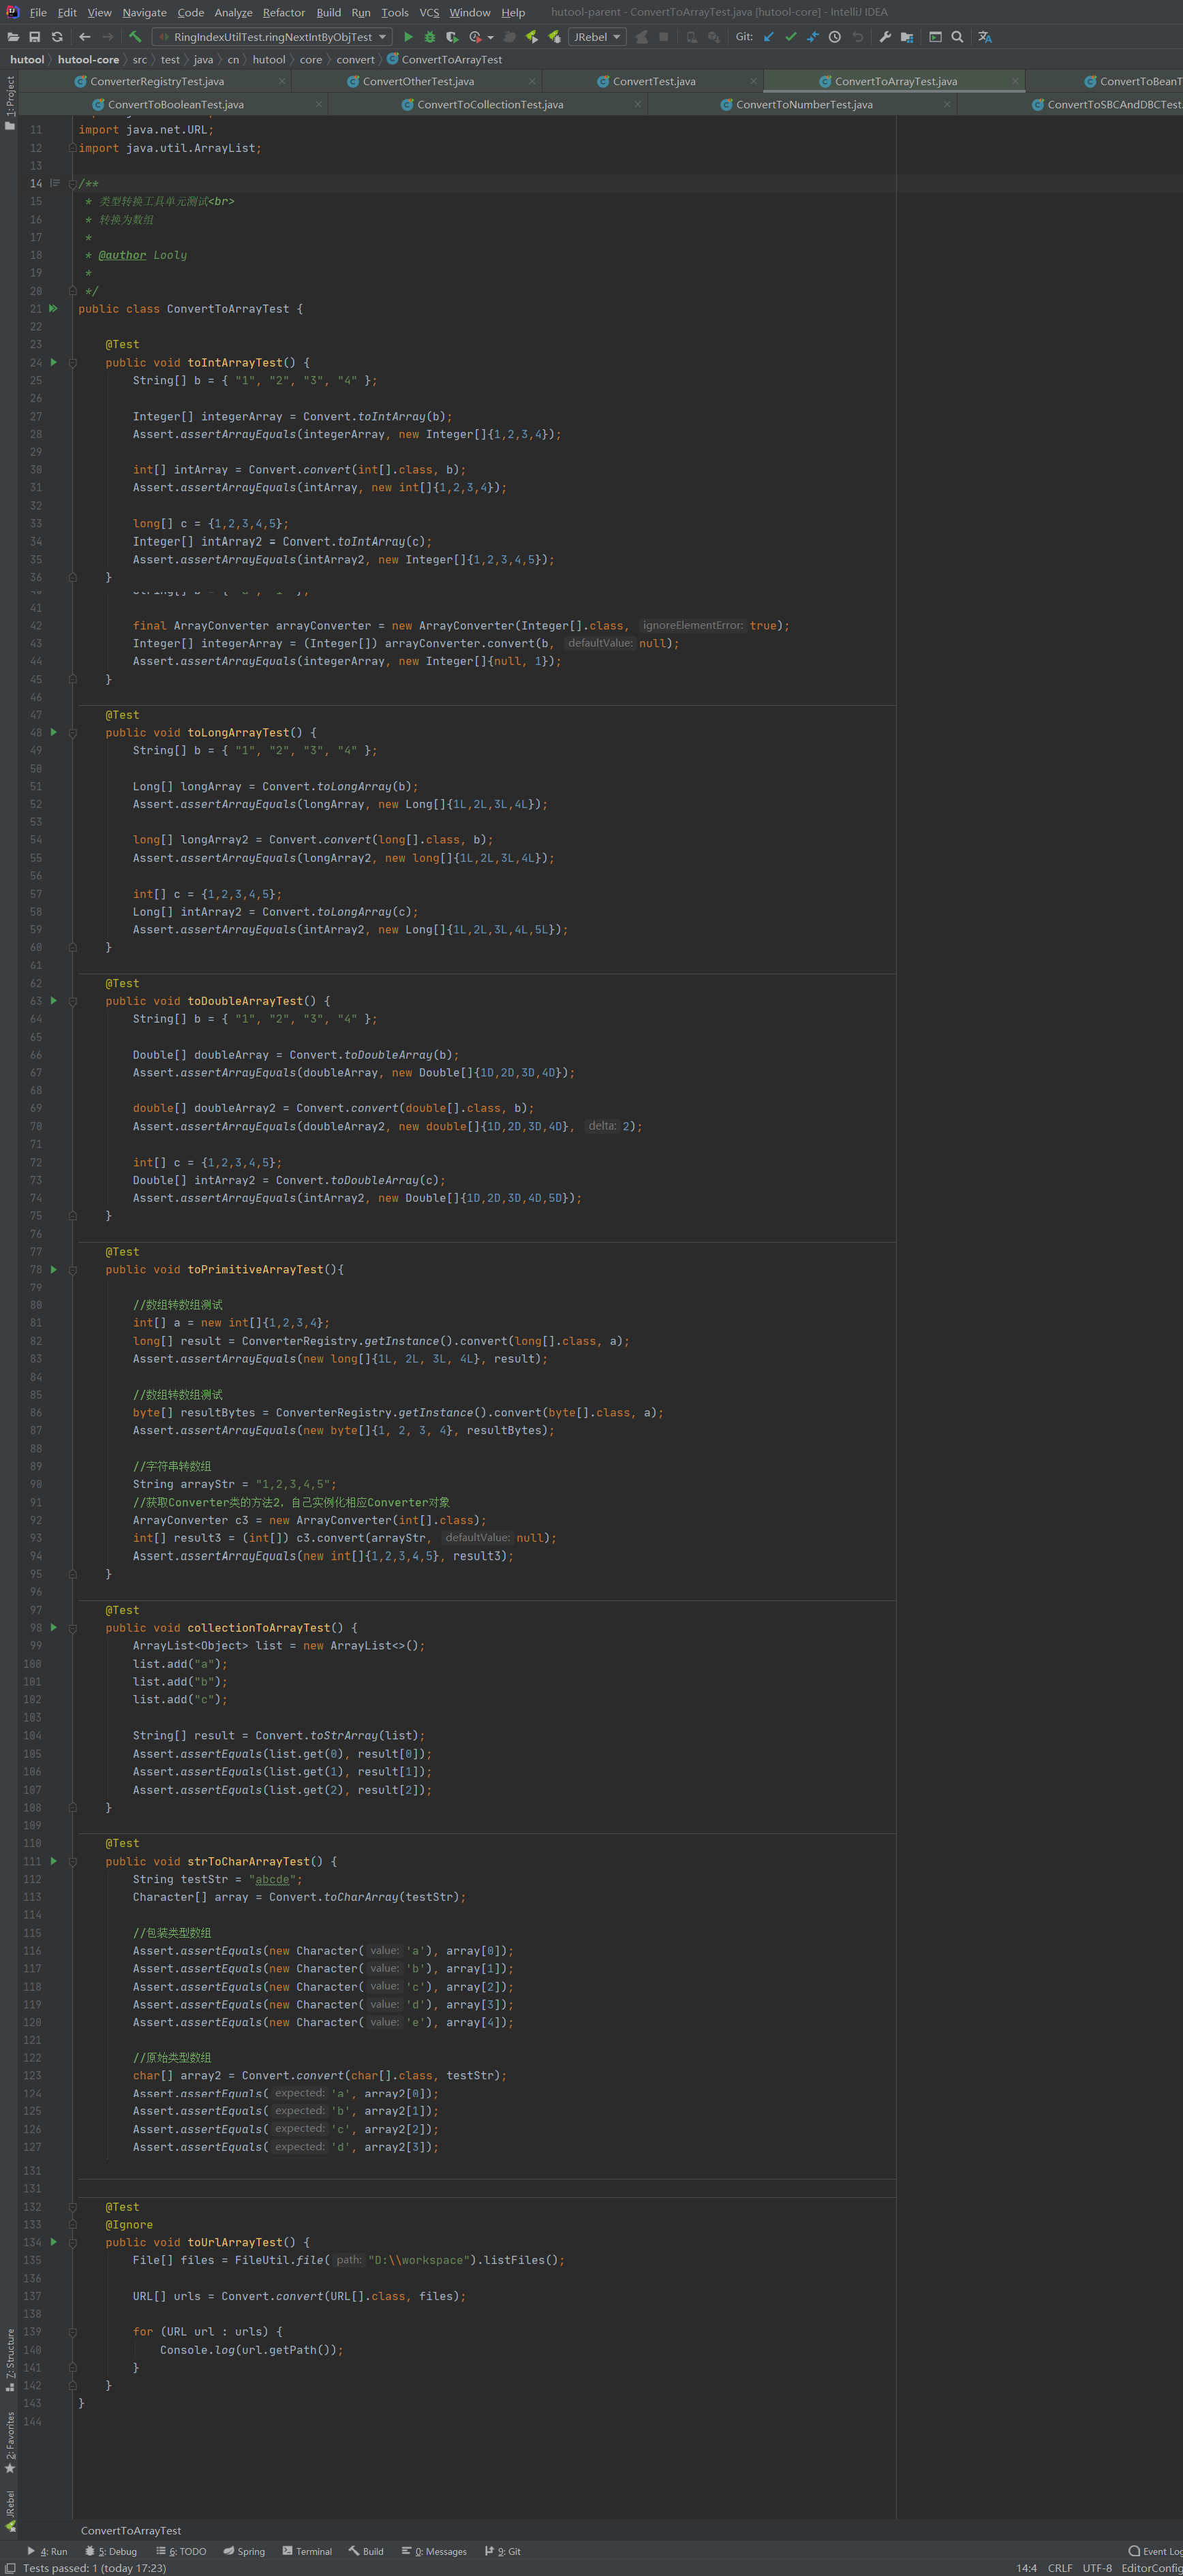This screenshot has width=1183, height=2576.
Task: Open the Navigate menu
Action: 145,12
